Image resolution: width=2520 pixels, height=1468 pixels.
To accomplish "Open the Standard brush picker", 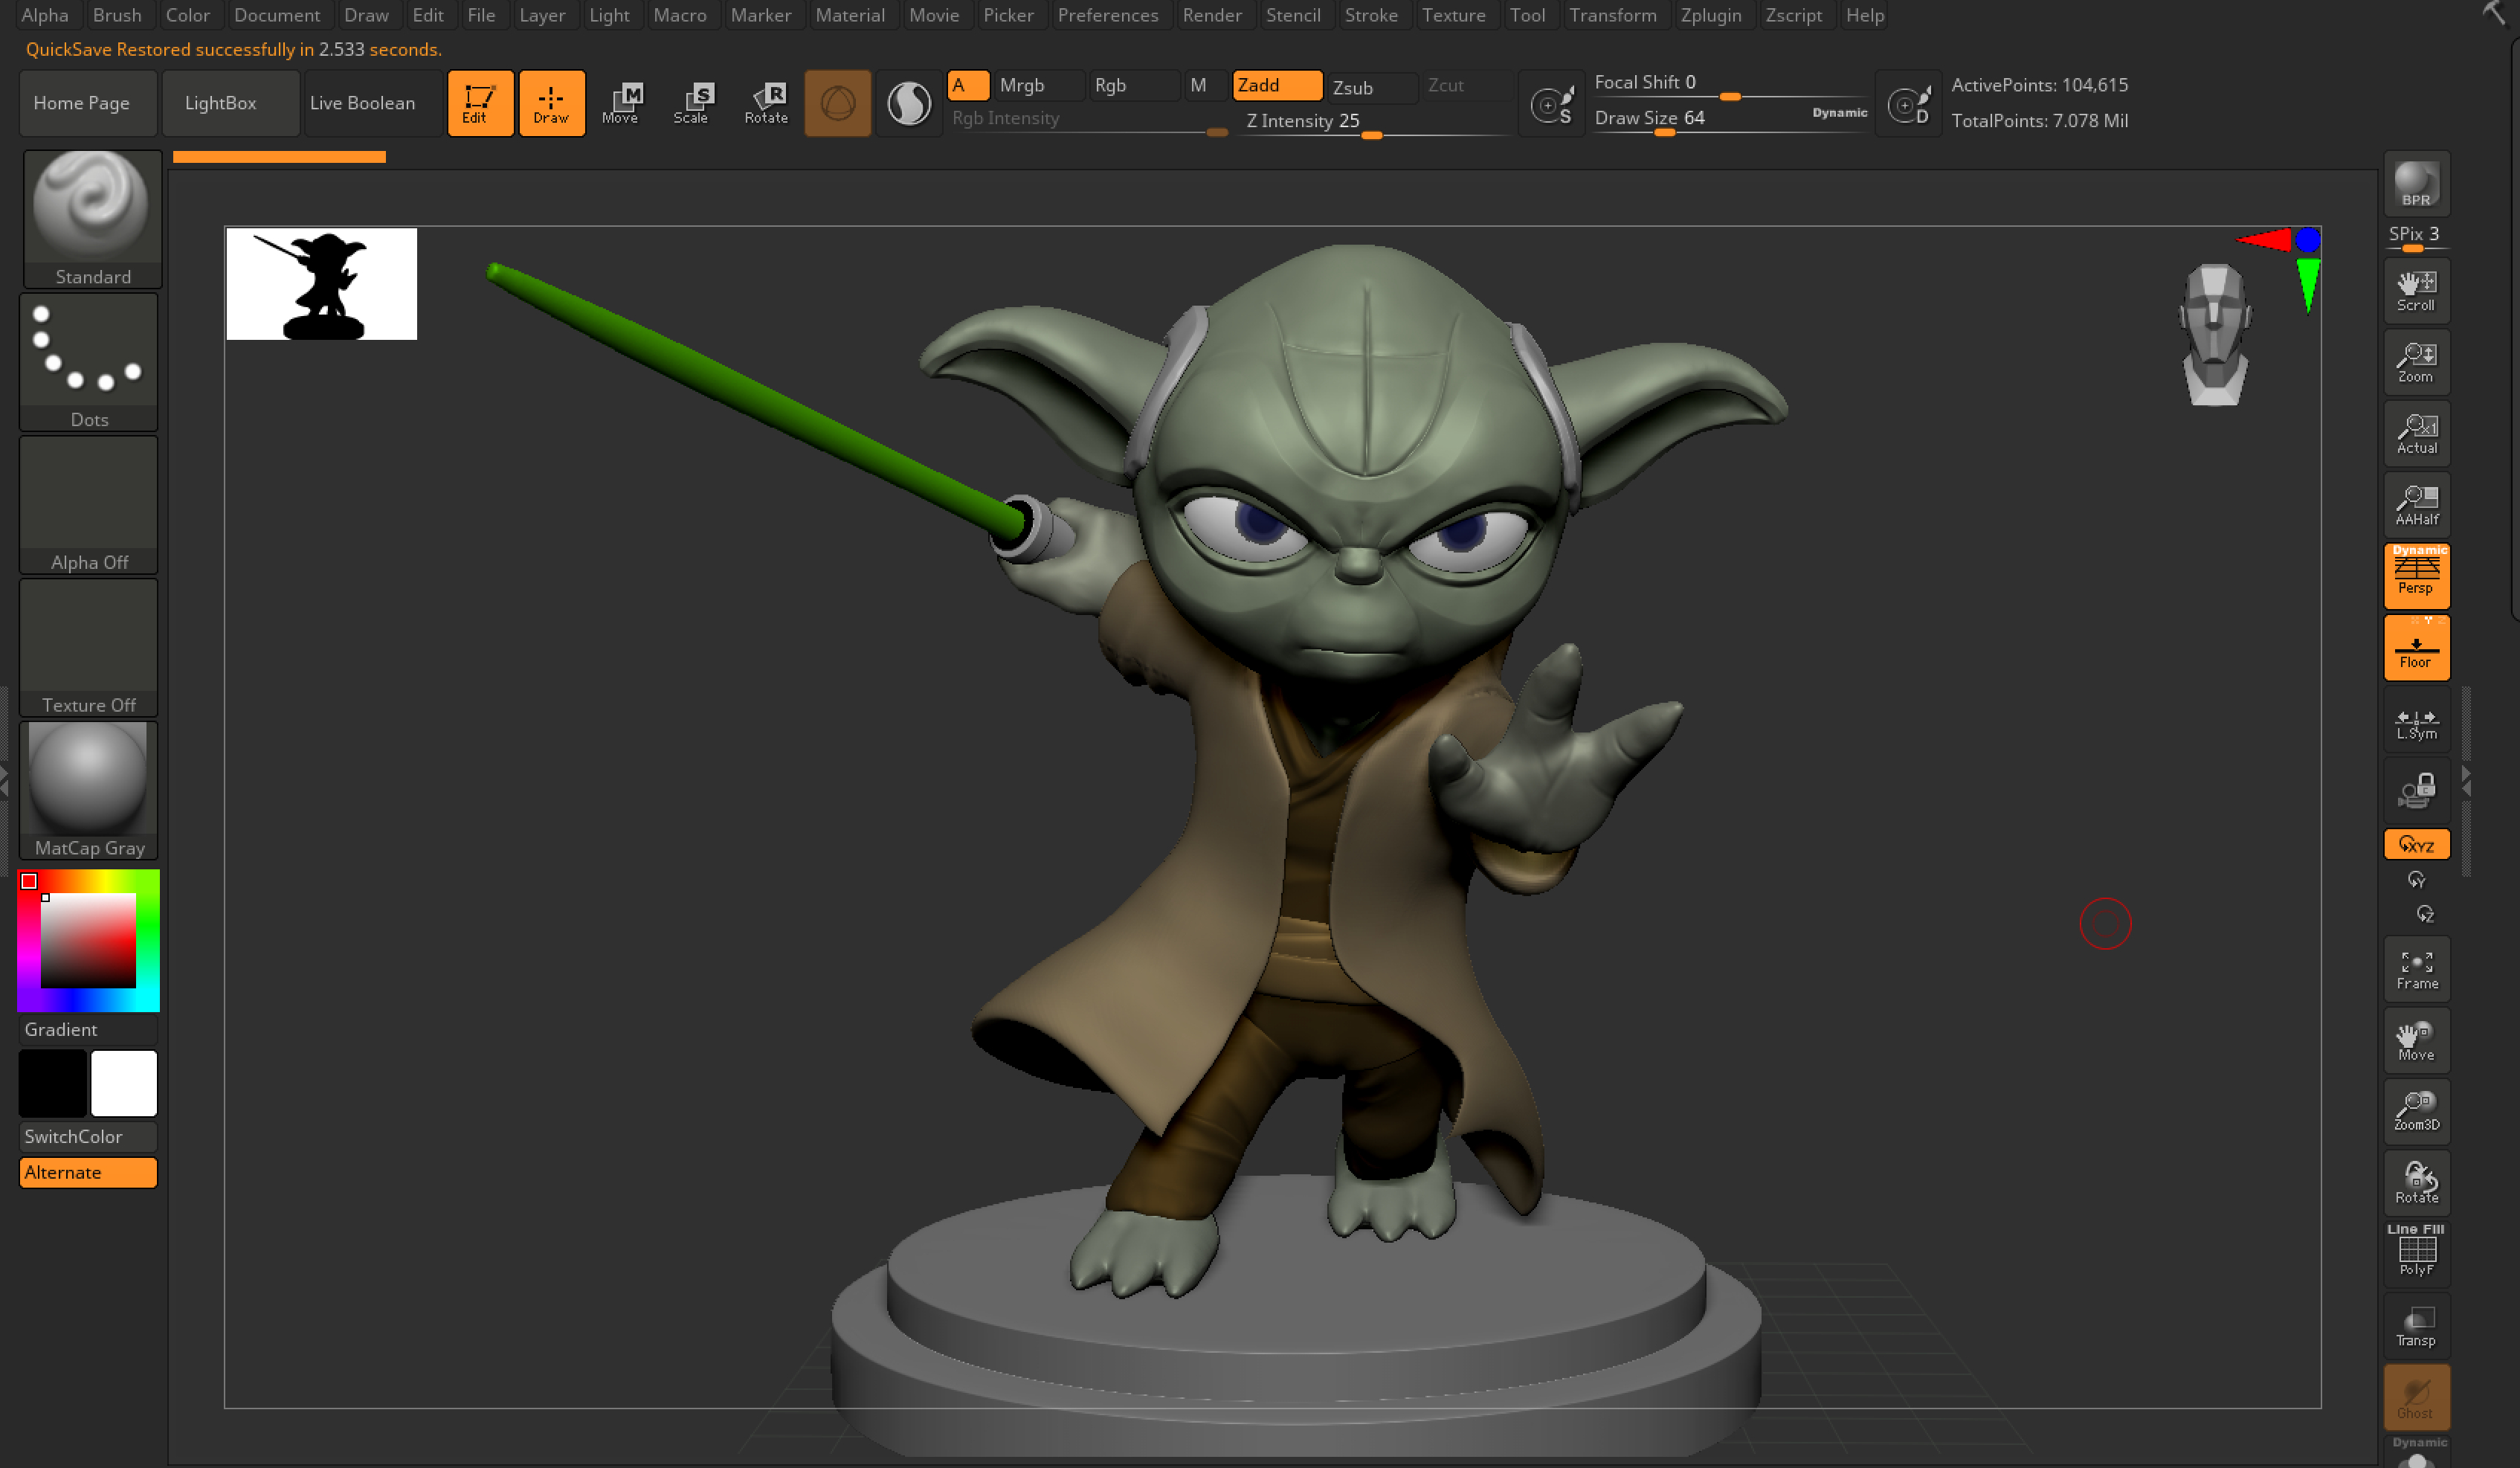I will click(x=92, y=219).
